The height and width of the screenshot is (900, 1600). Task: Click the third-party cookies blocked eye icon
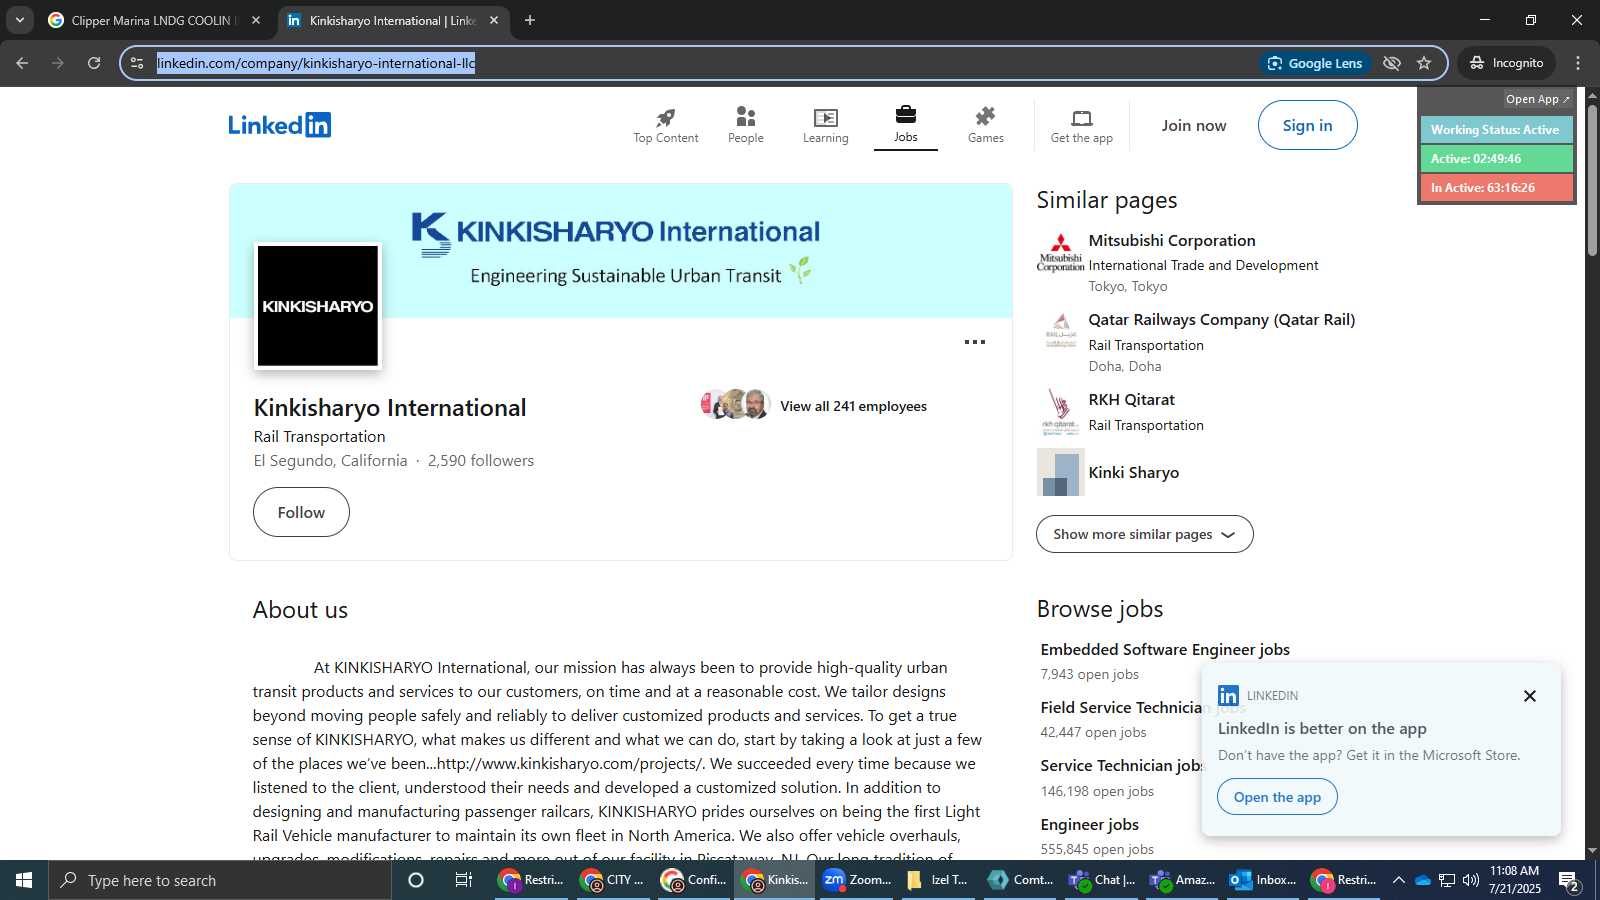coord(1391,63)
